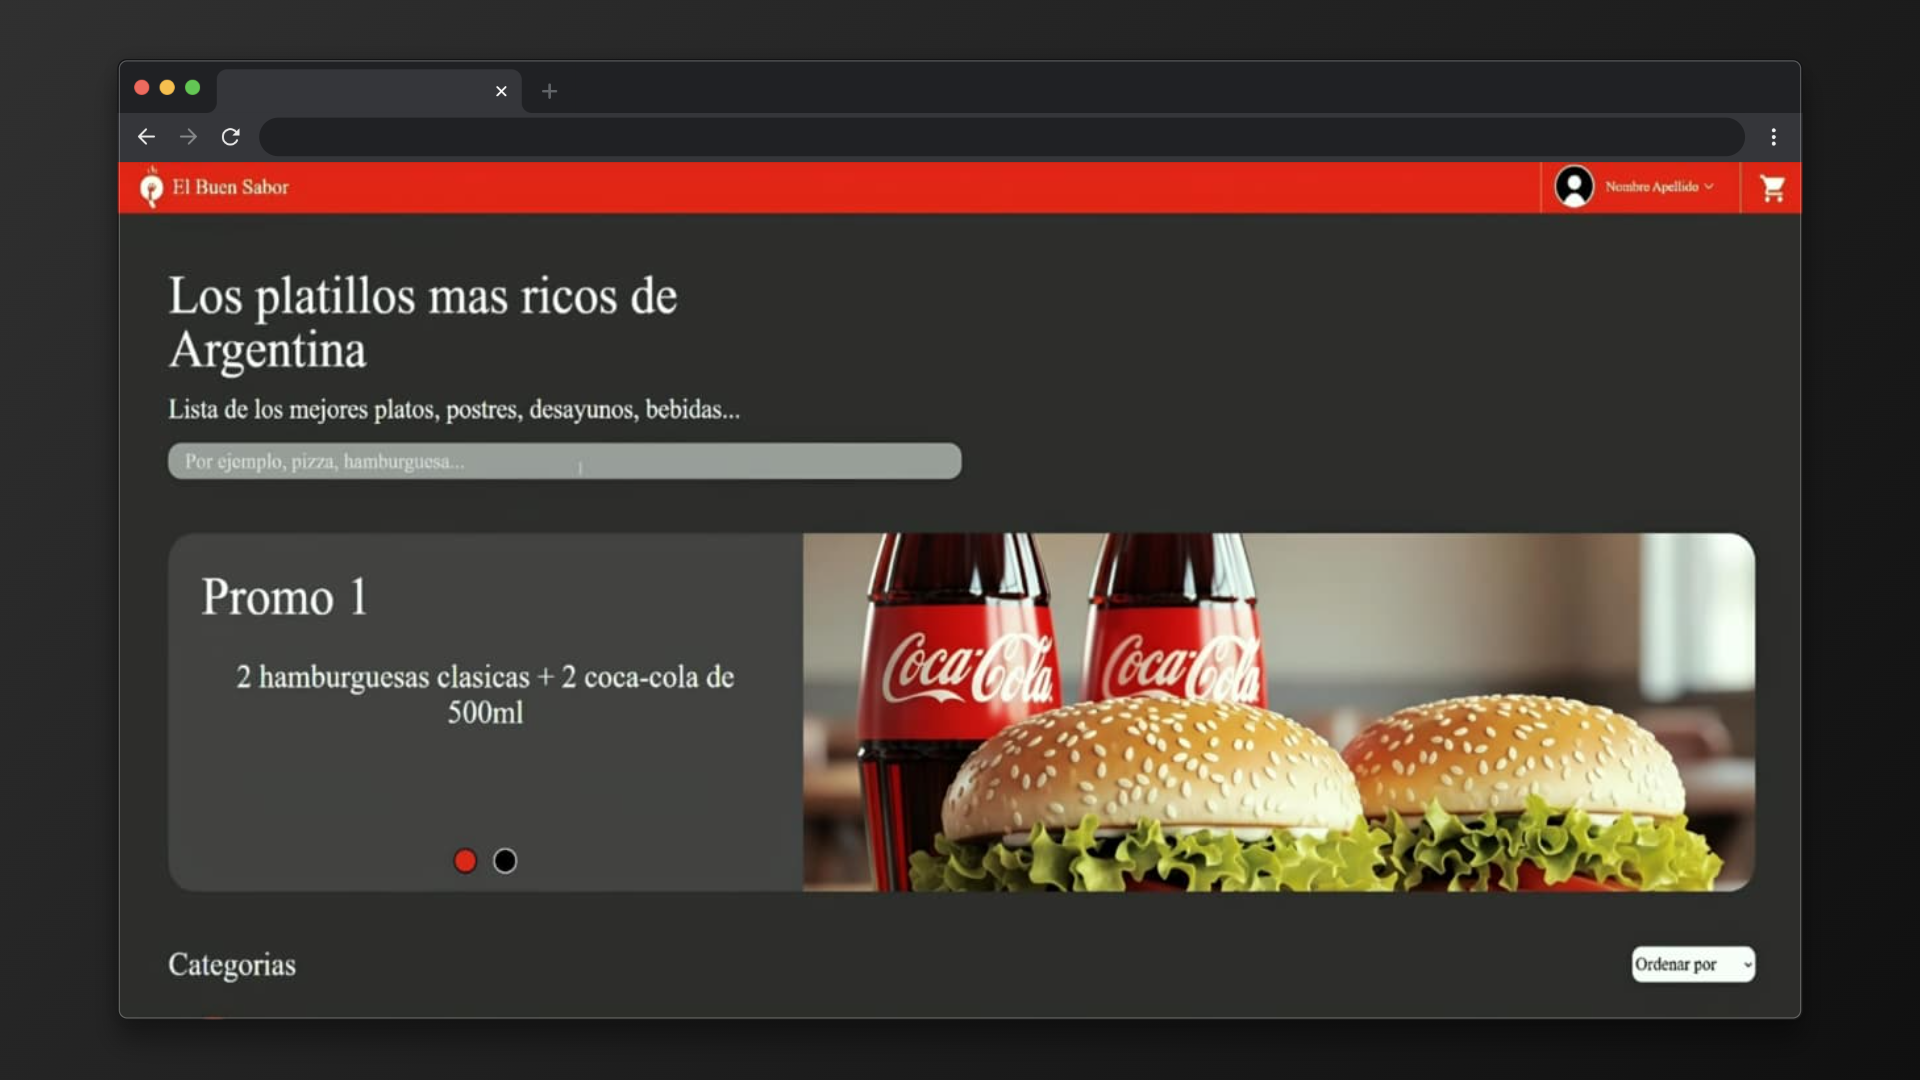Open the browser three-dot menu

pos(1773,137)
